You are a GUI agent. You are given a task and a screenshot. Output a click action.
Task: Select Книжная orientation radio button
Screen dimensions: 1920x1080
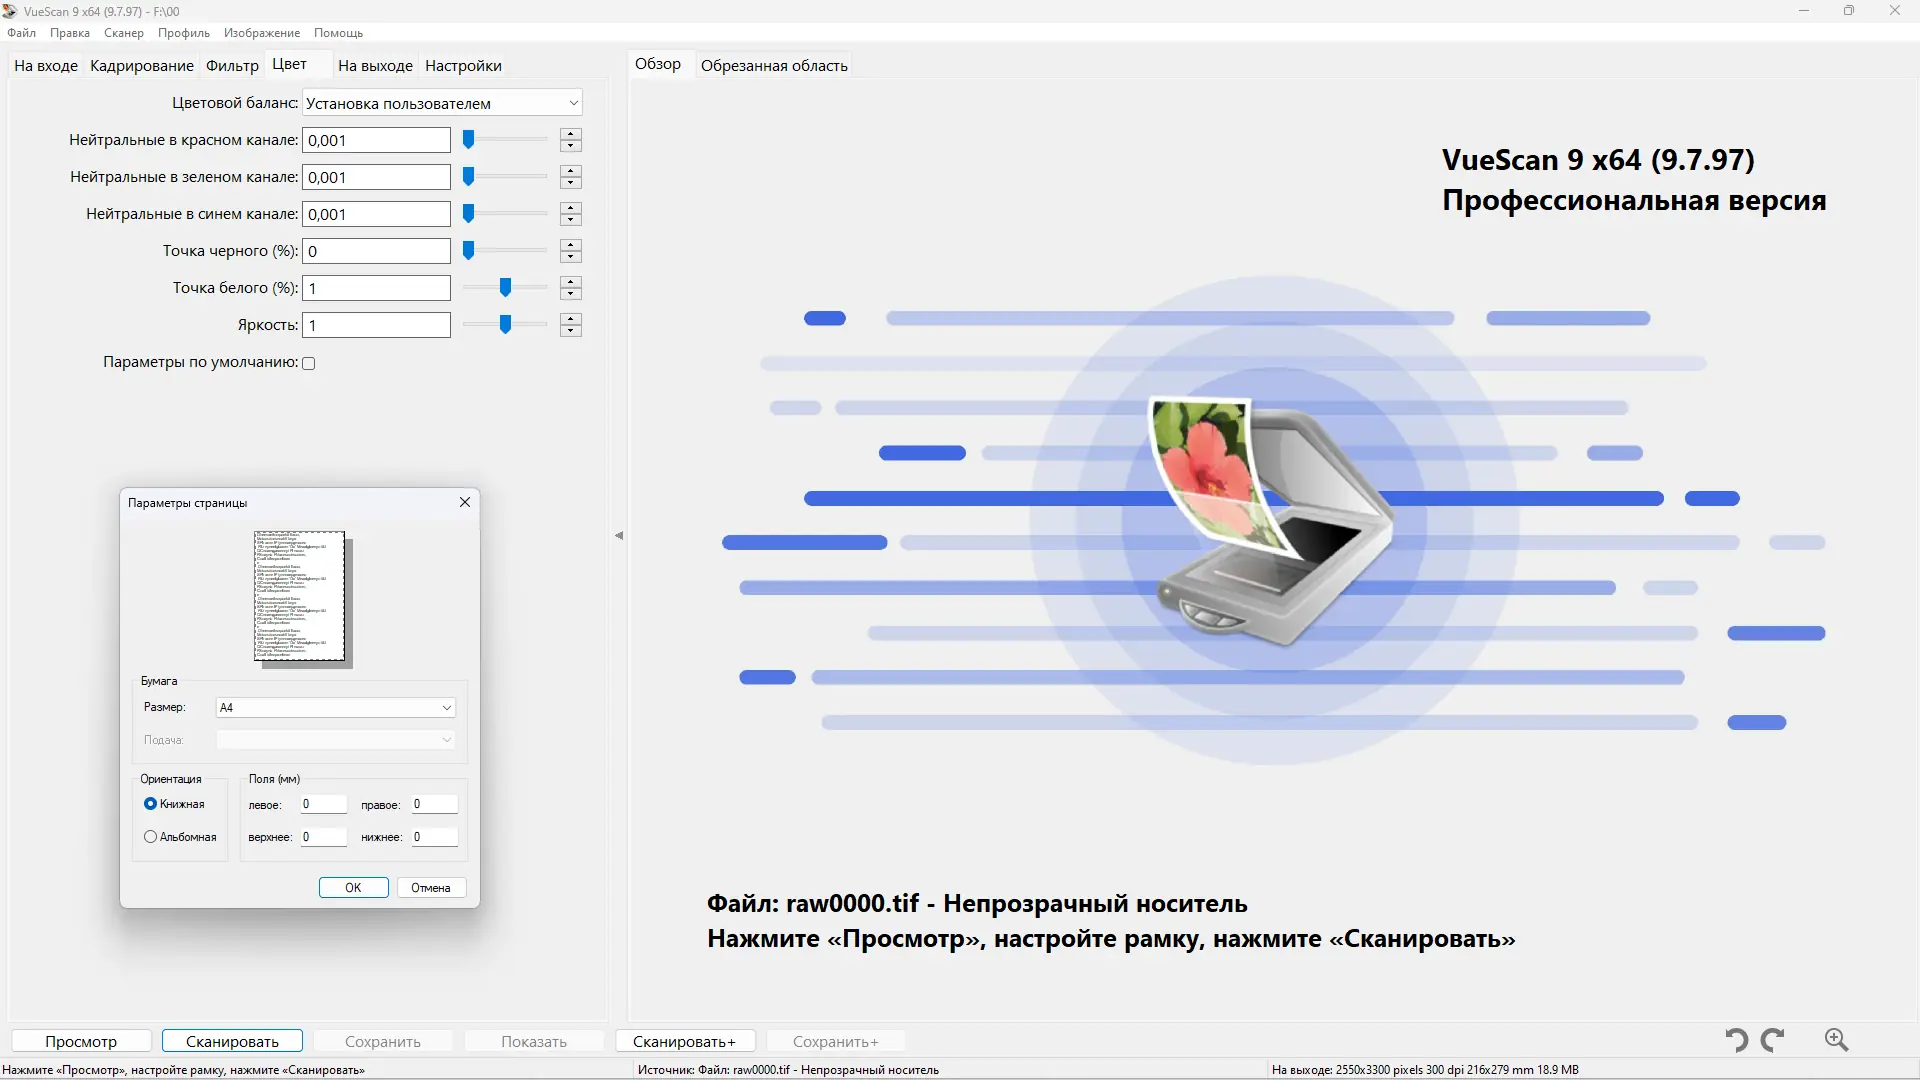coord(151,804)
